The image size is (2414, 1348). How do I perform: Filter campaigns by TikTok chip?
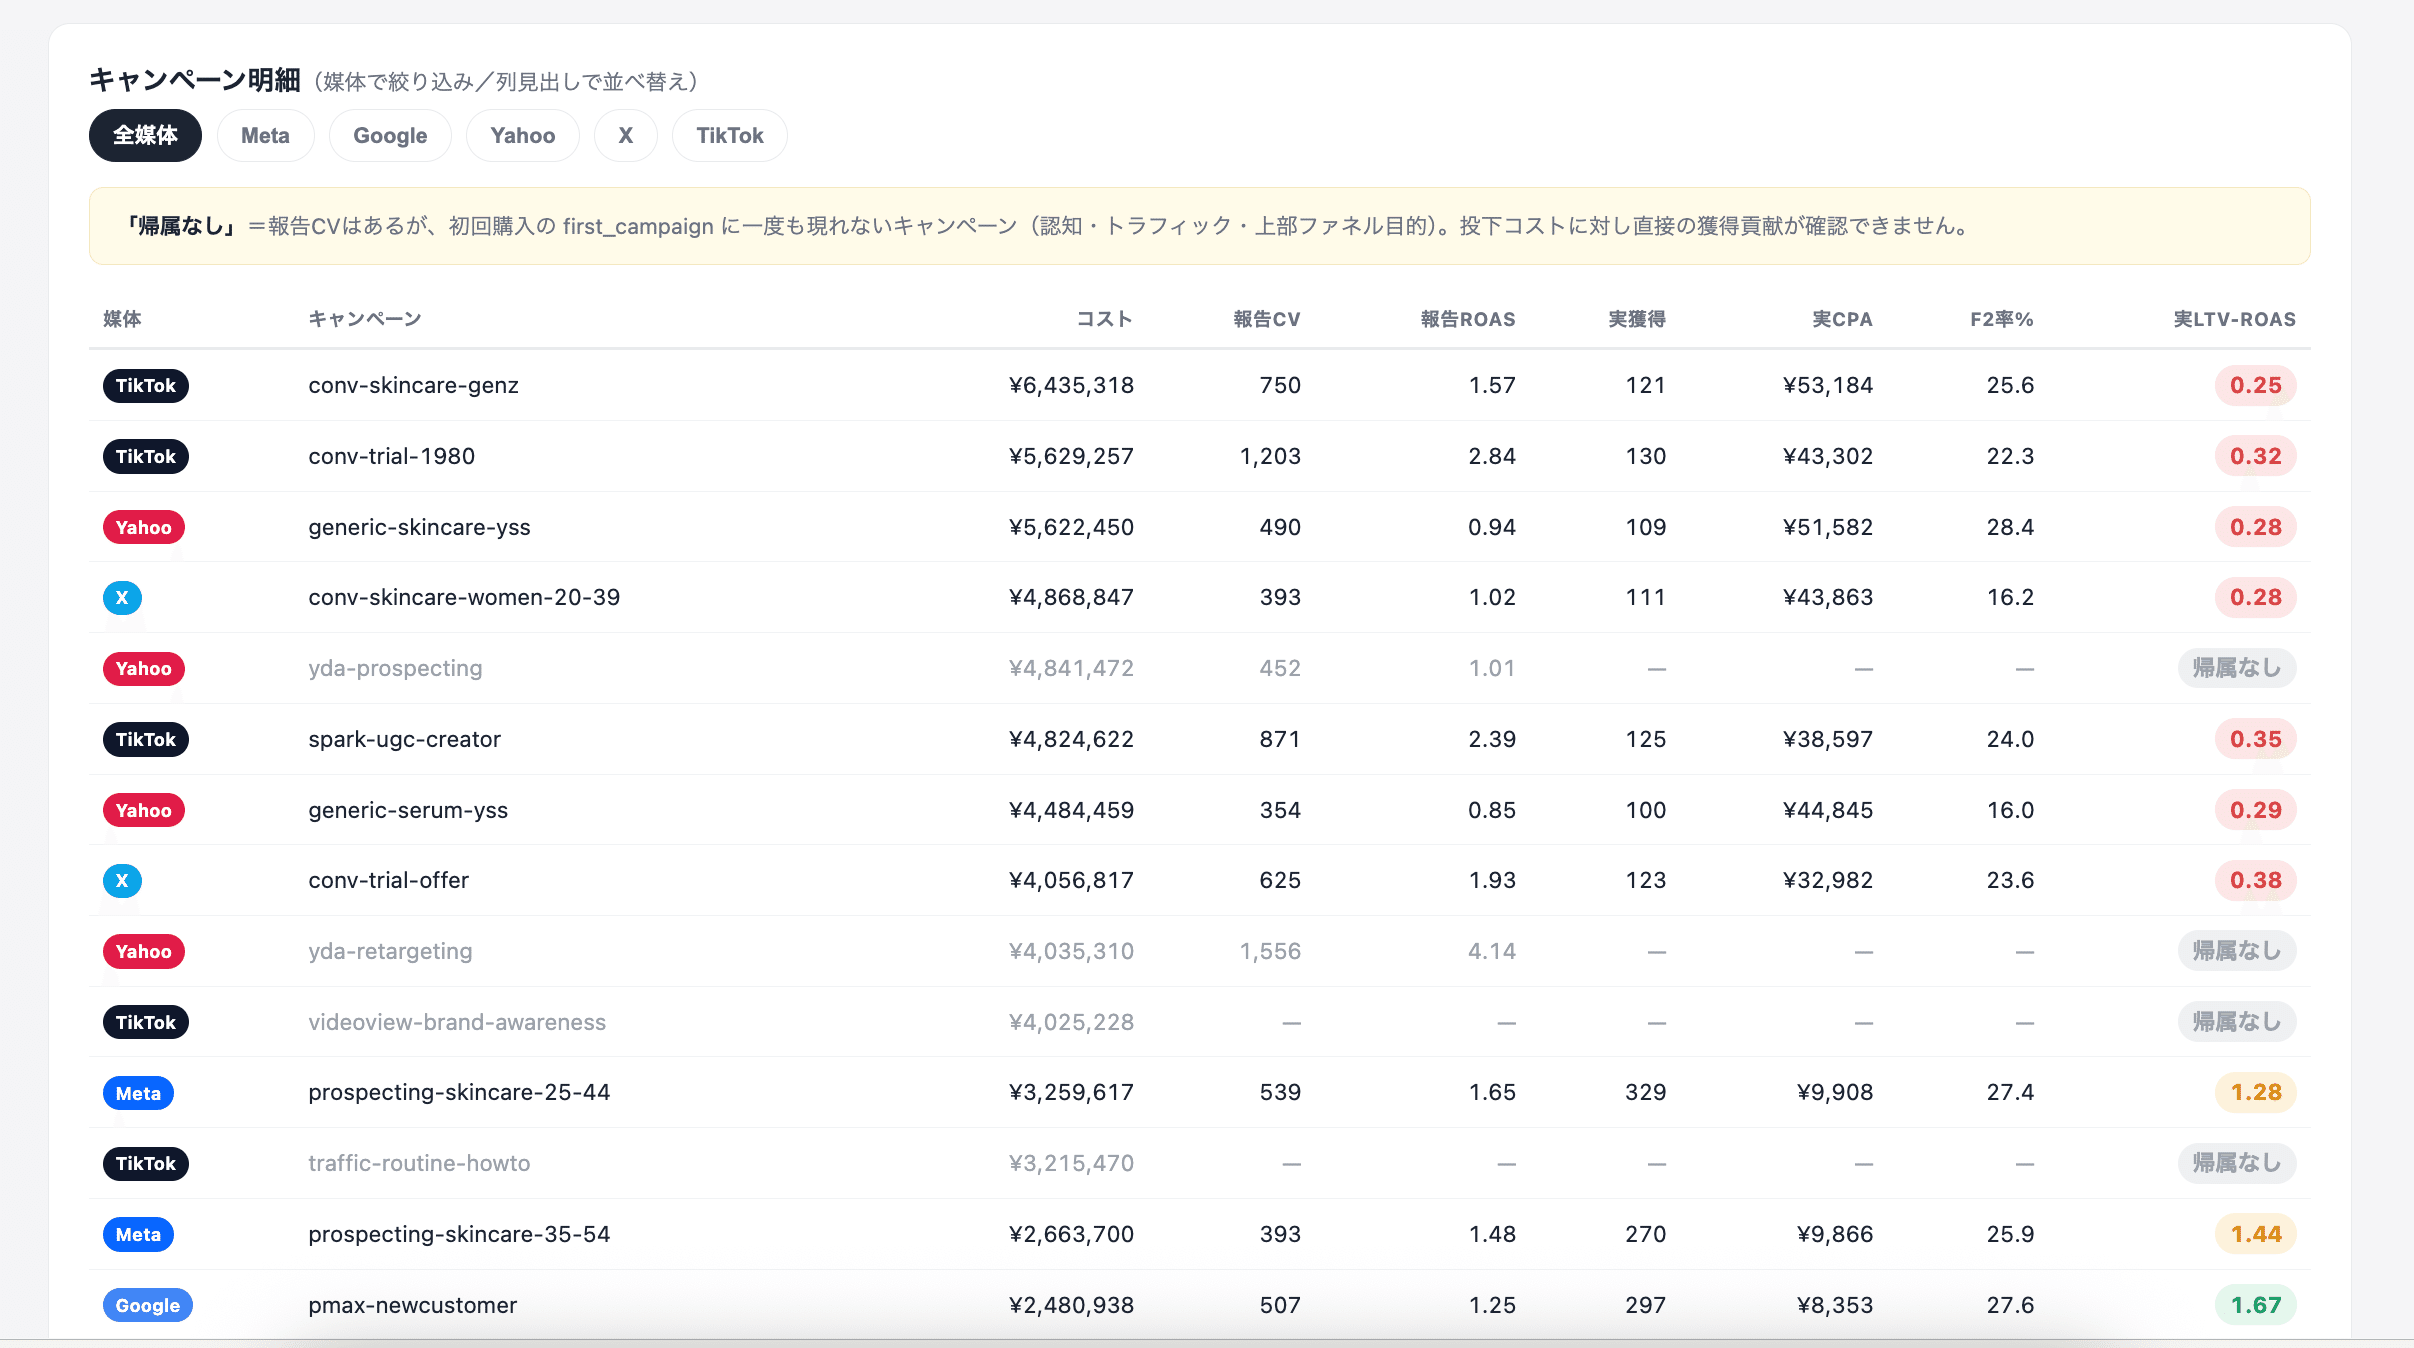tap(730, 135)
